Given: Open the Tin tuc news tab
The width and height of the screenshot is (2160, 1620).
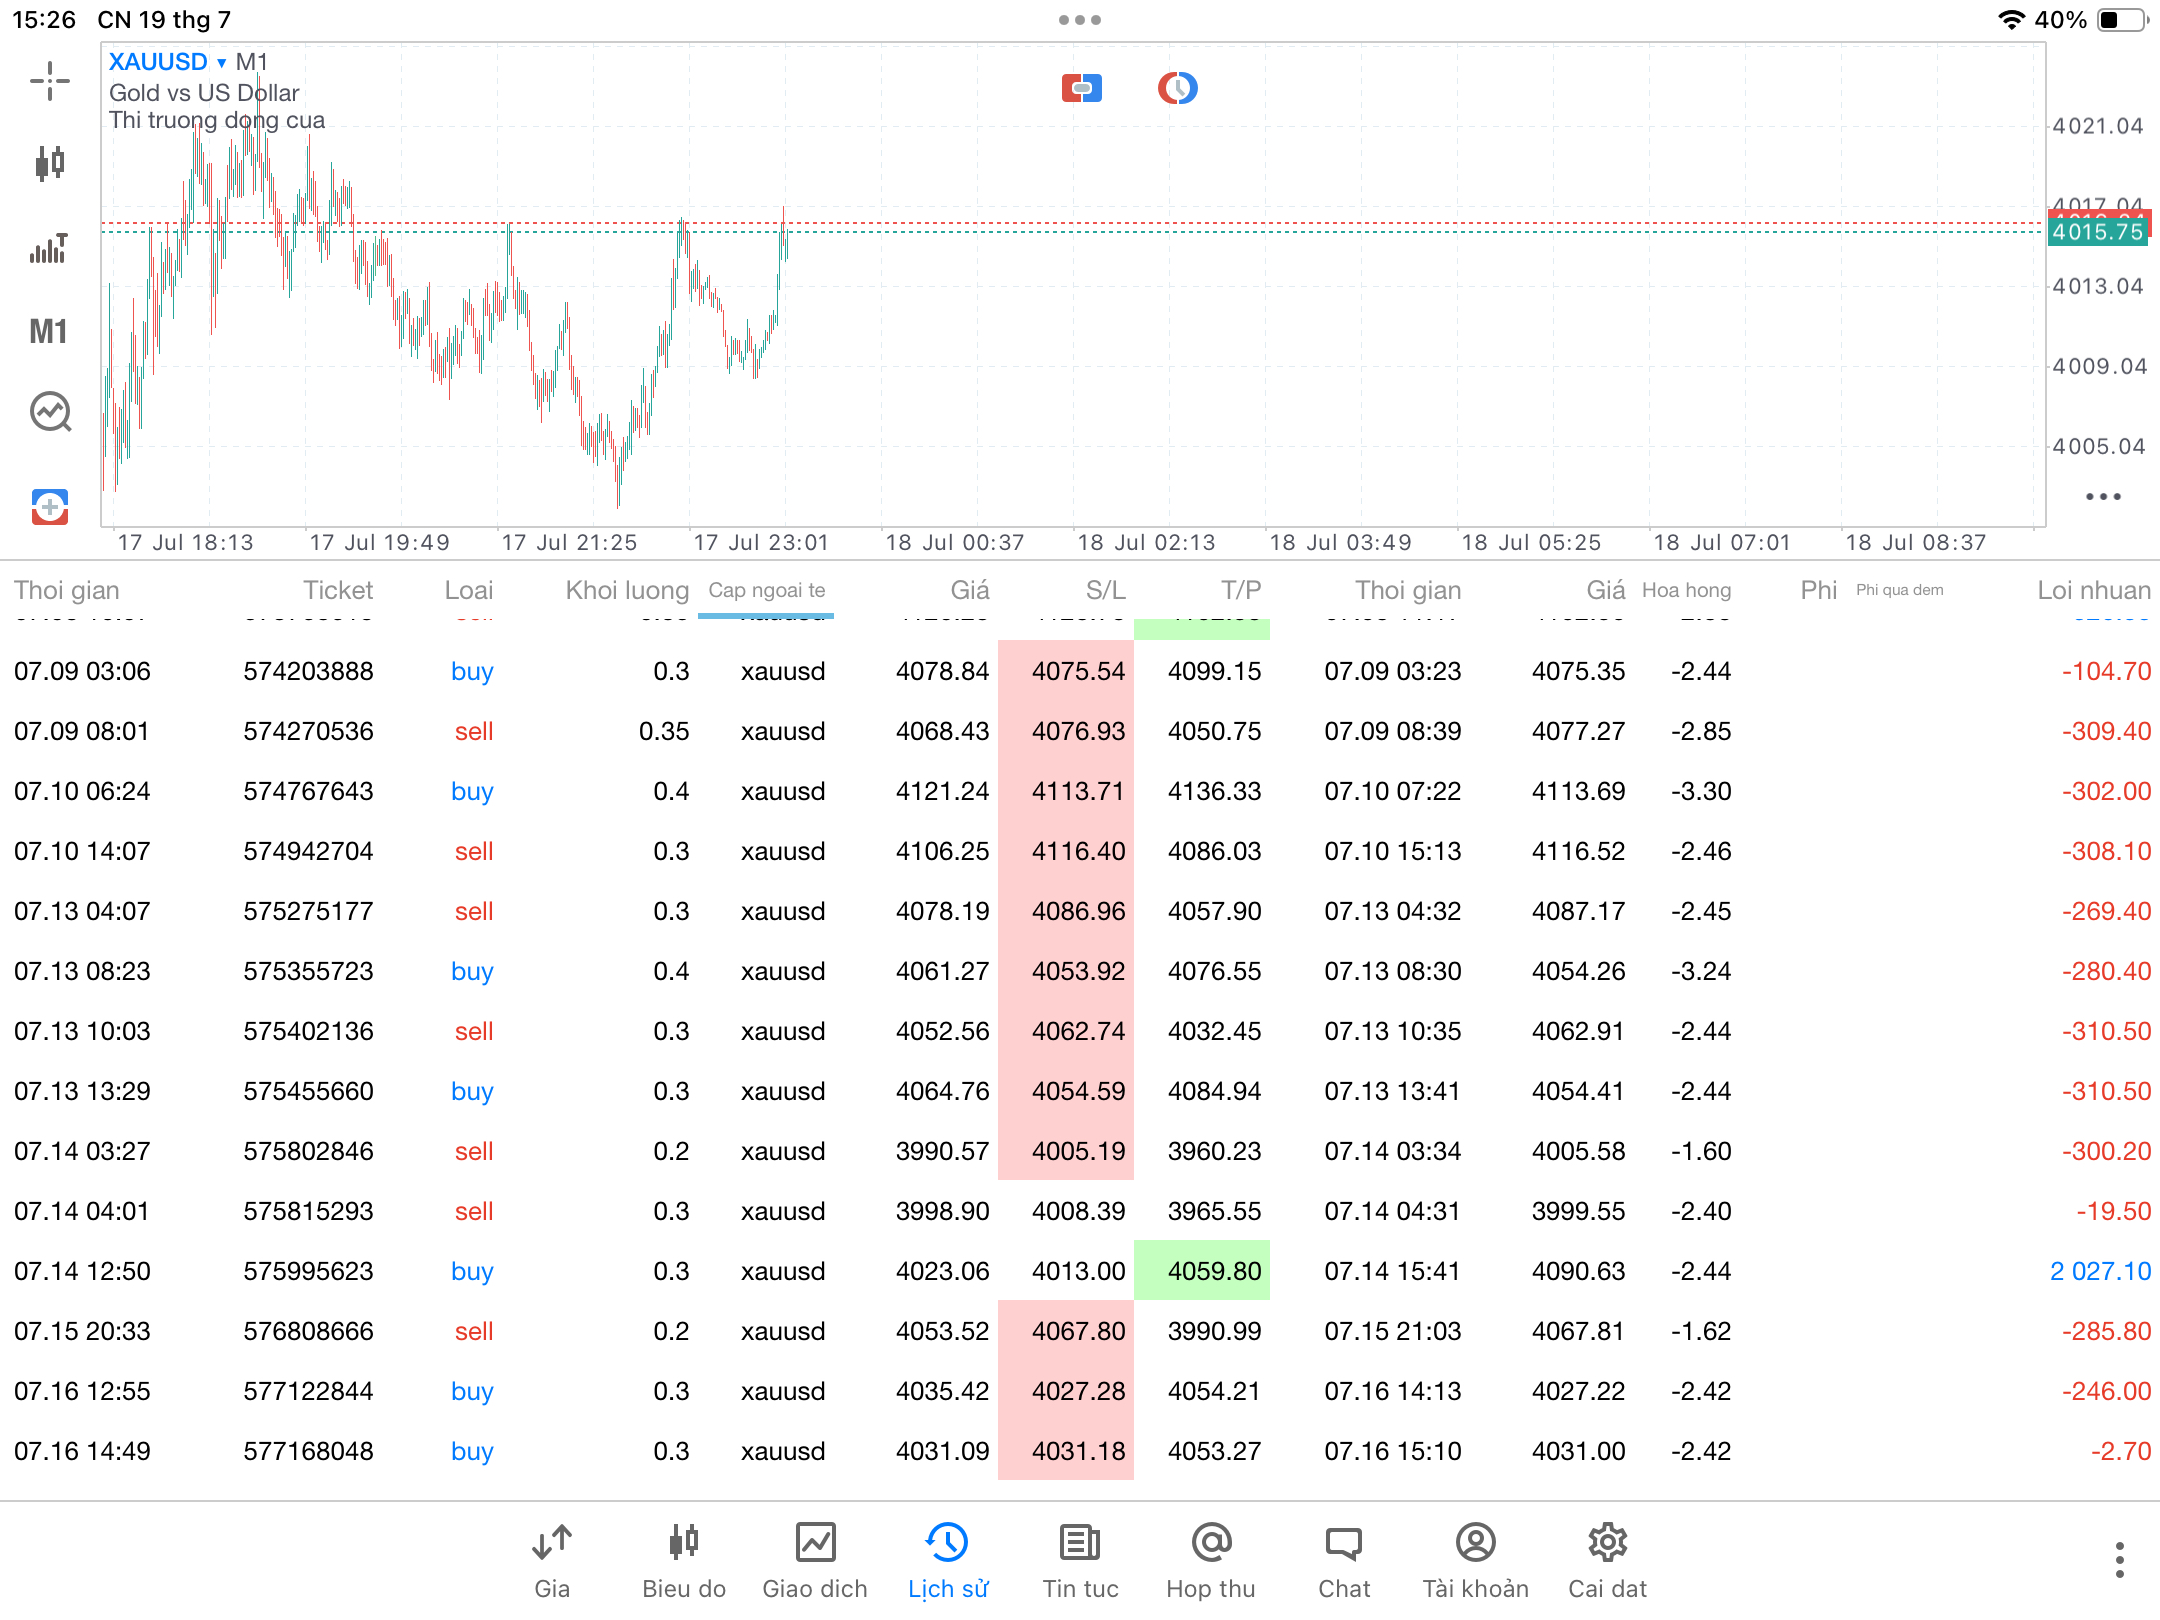Looking at the screenshot, I should coord(1081,1560).
